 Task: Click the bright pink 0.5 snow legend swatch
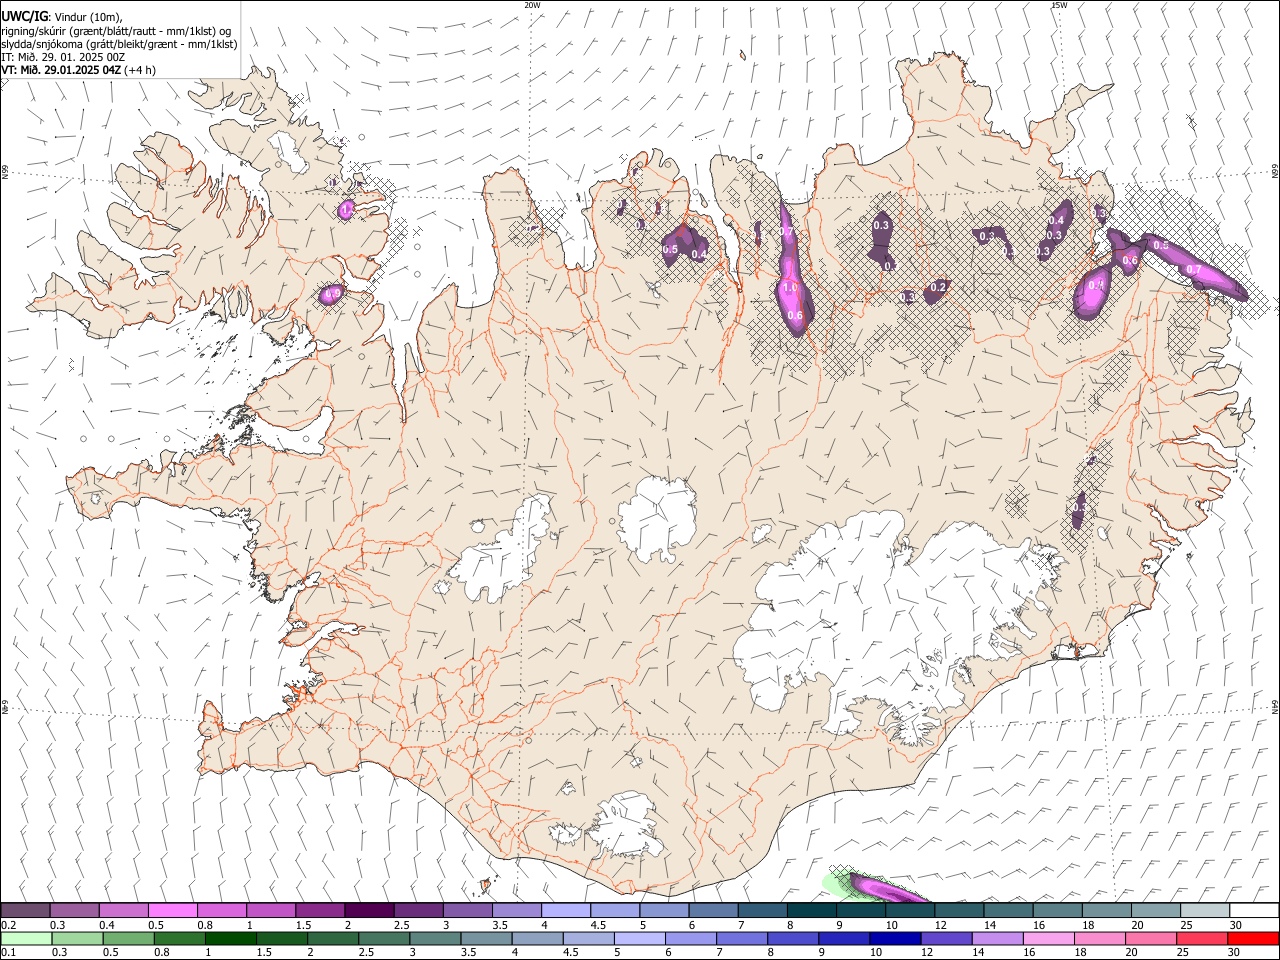pyautogui.click(x=172, y=910)
